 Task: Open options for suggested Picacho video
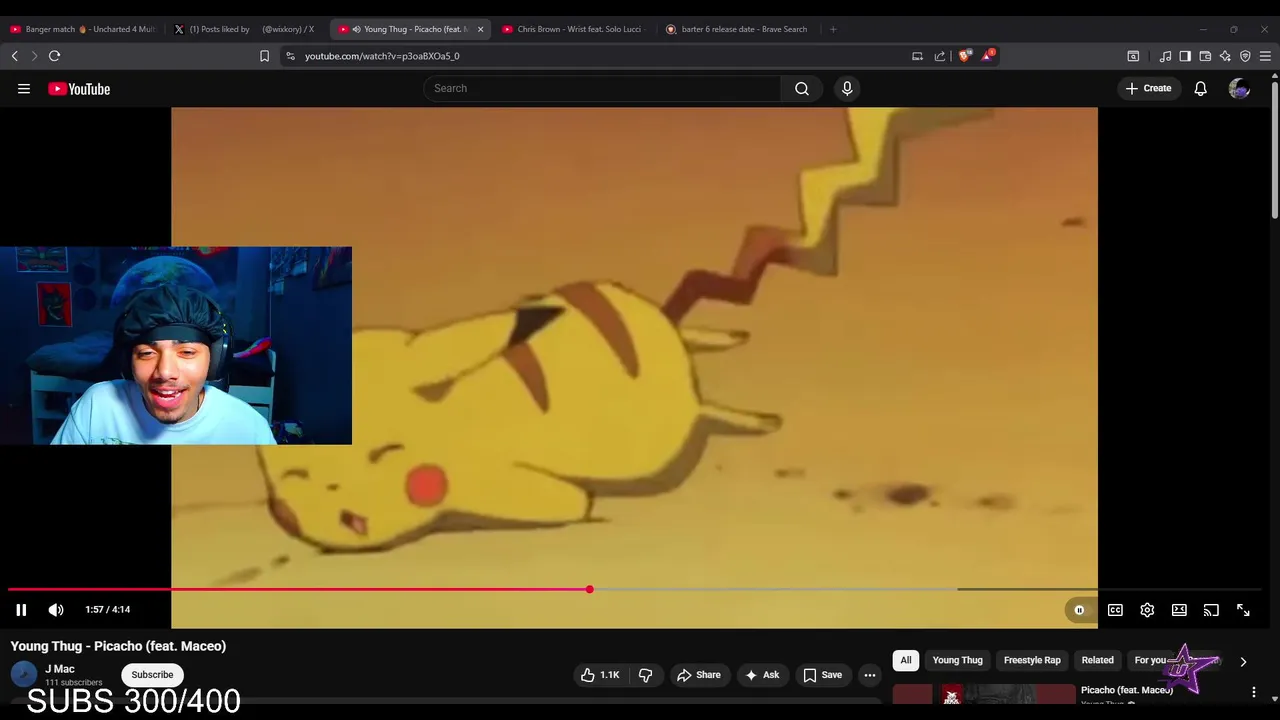click(1254, 692)
